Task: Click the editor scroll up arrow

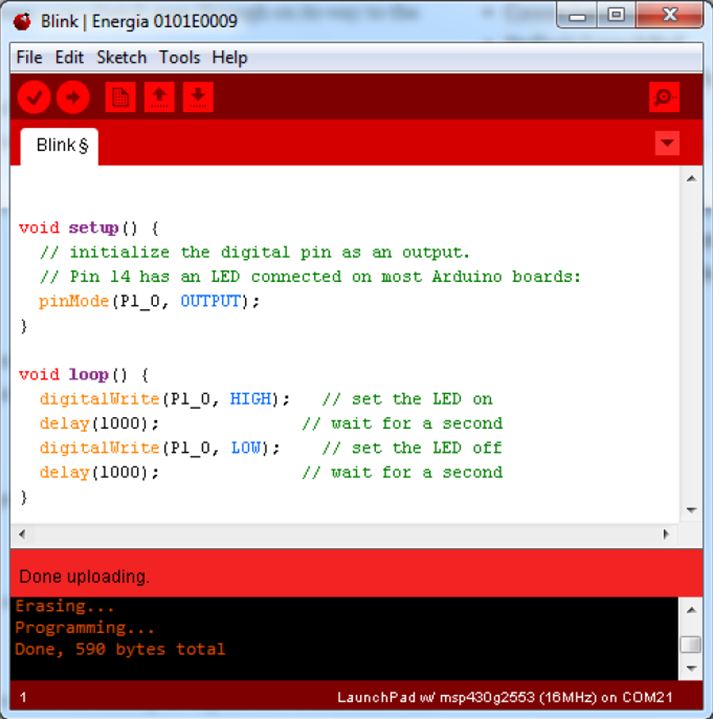Action: [691, 179]
